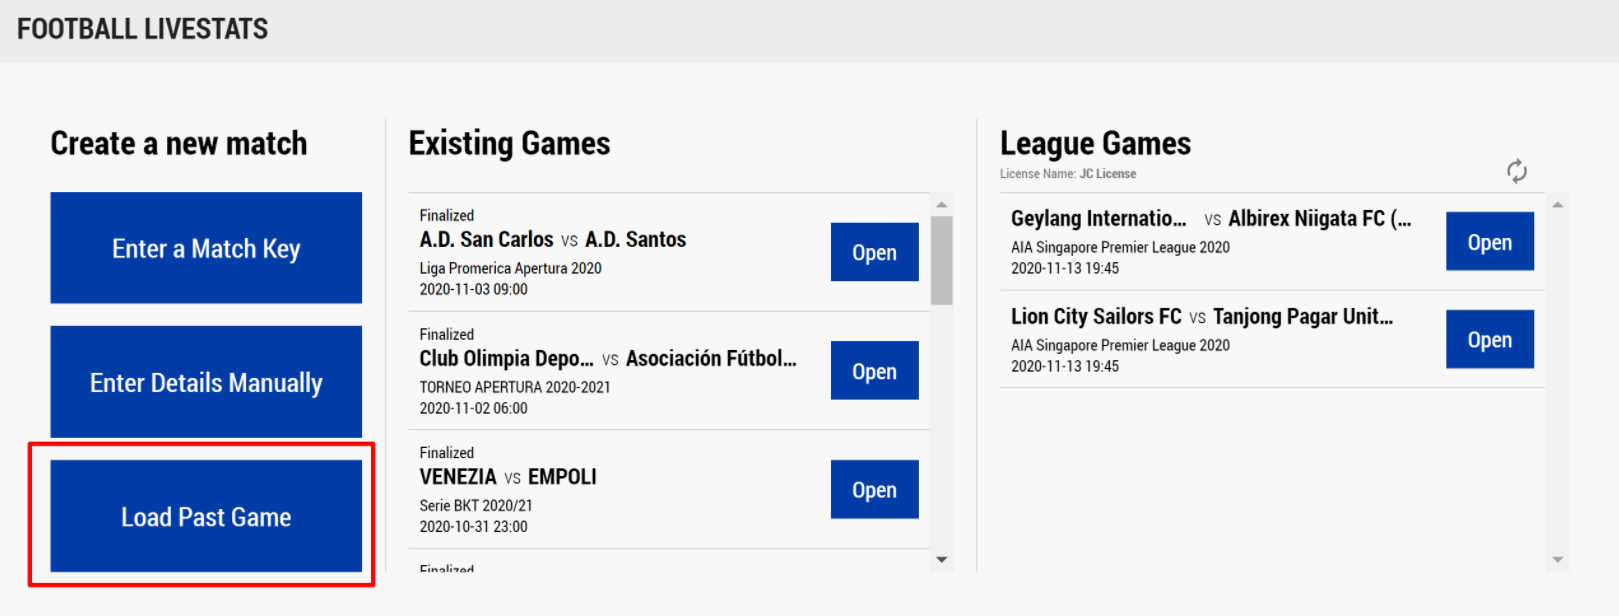Open Lion City Sailors vs Tanjong Pagar
This screenshot has height=616, width=1619.
coord(1489,339)
